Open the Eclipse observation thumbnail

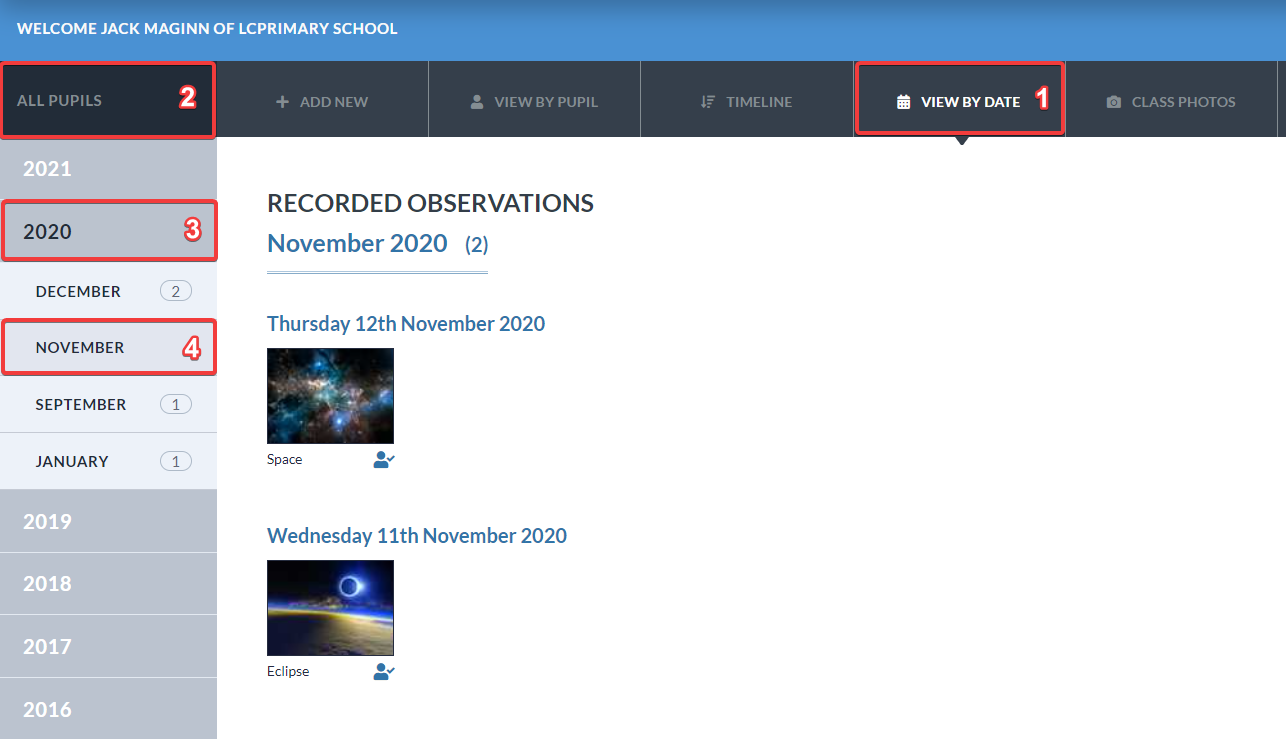(x=330, y=608)
